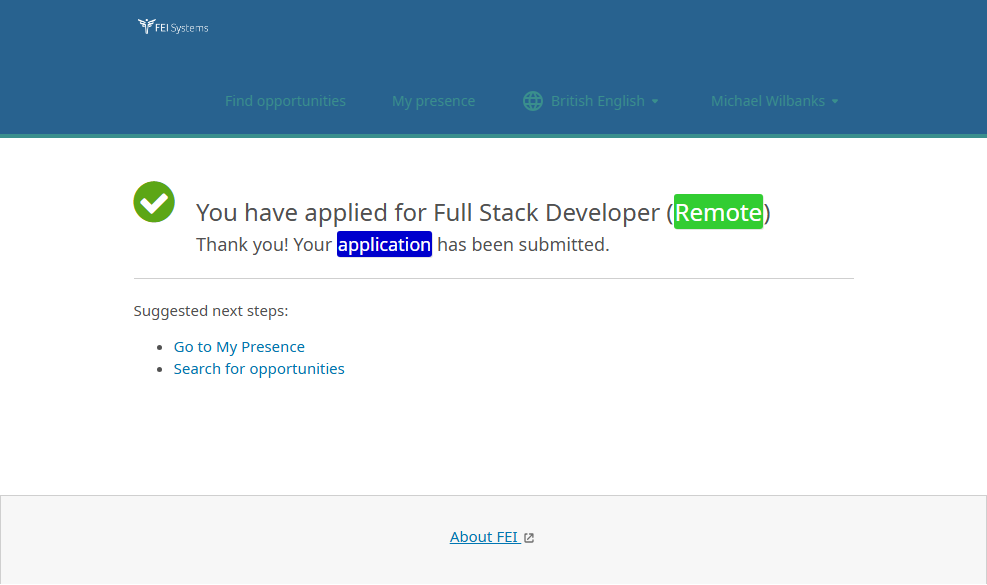Click the green success checkmark icon
The image size is (987, 585).
coord(154,202)
